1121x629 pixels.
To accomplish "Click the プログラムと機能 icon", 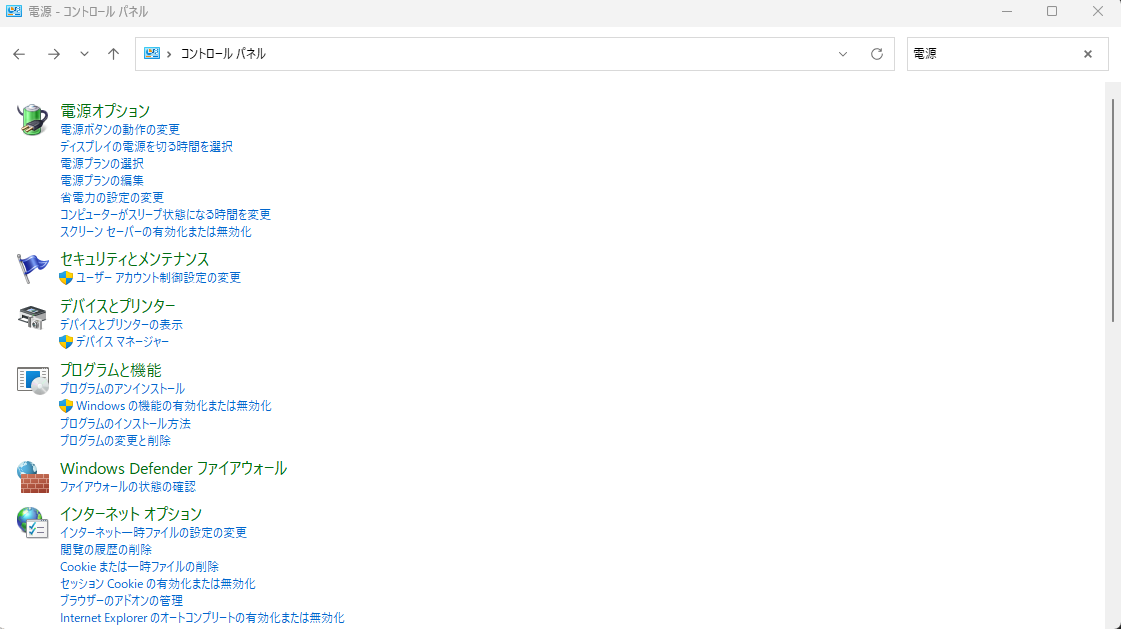I will pos(33,380).
